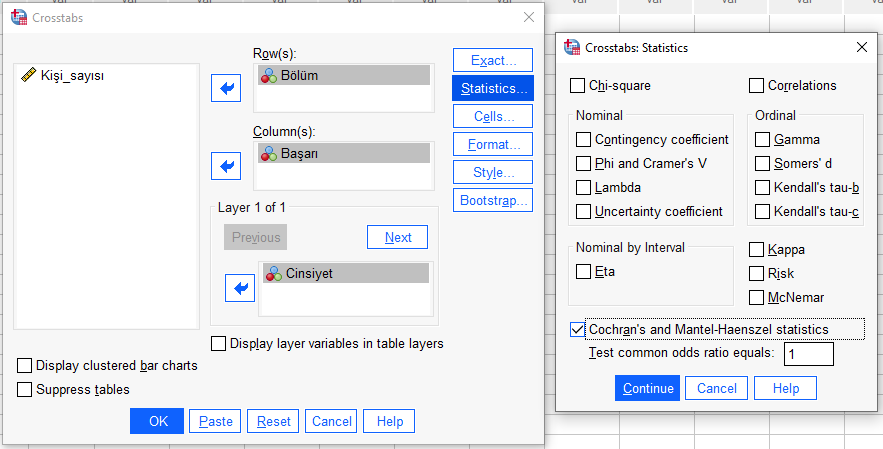Click the arrow button beside Layer list

click(x=240, y=288)
